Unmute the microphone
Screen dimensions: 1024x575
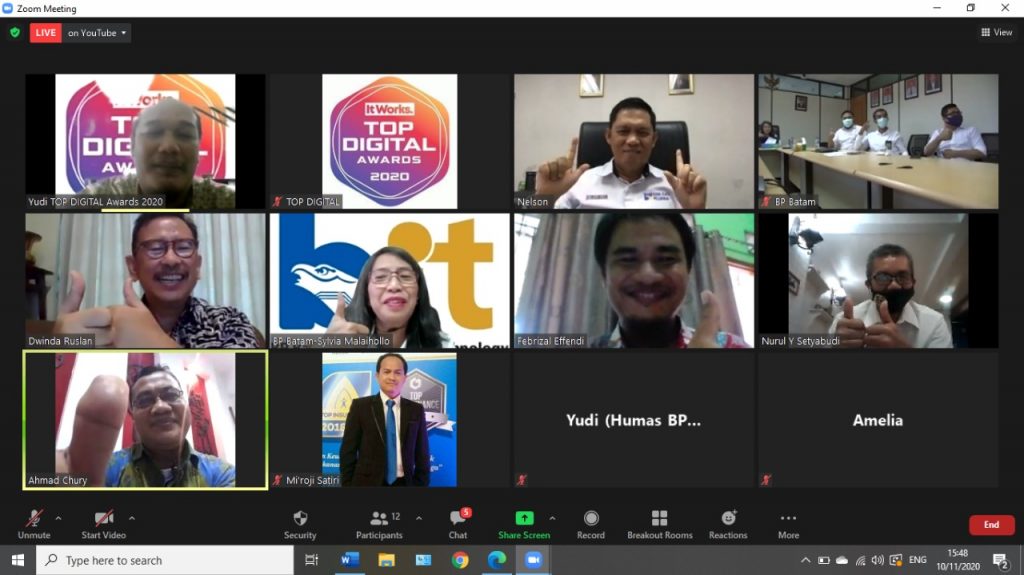pos(34,523)
